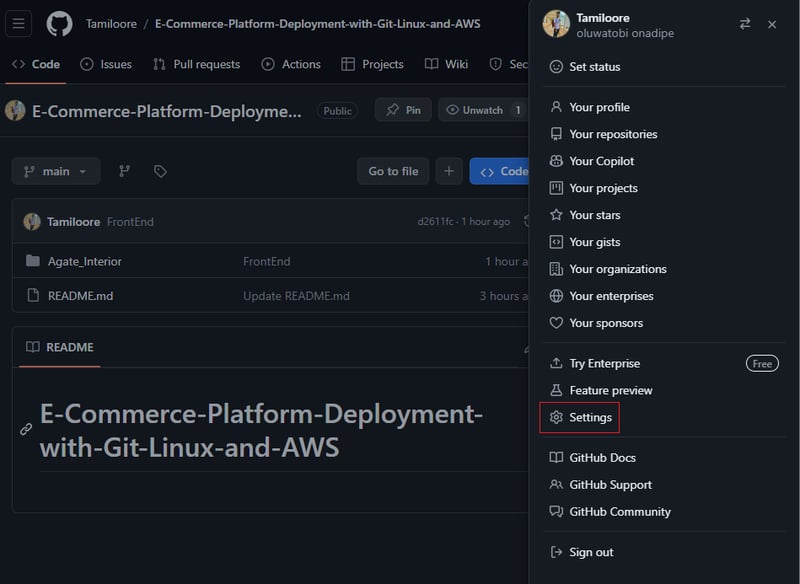
Task: Close the user menu panel
Action: coord(772,24)
